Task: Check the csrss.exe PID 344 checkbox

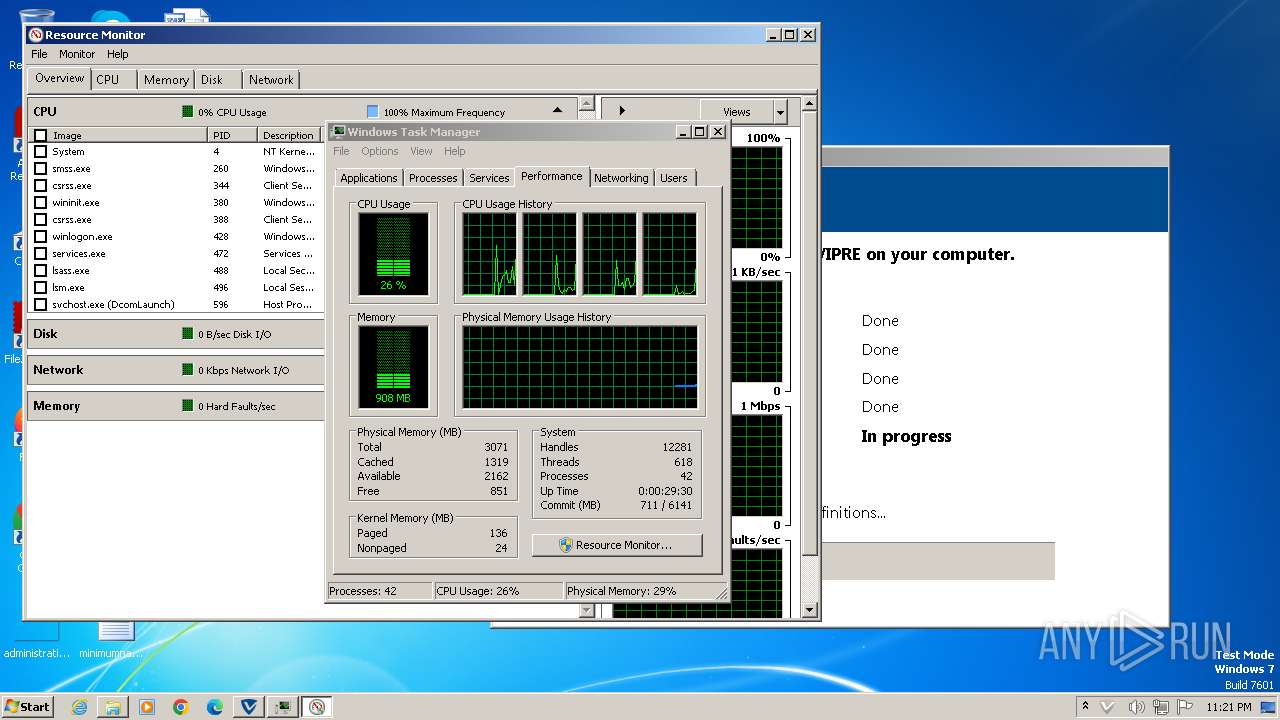Action: click(x=41, y=186)
